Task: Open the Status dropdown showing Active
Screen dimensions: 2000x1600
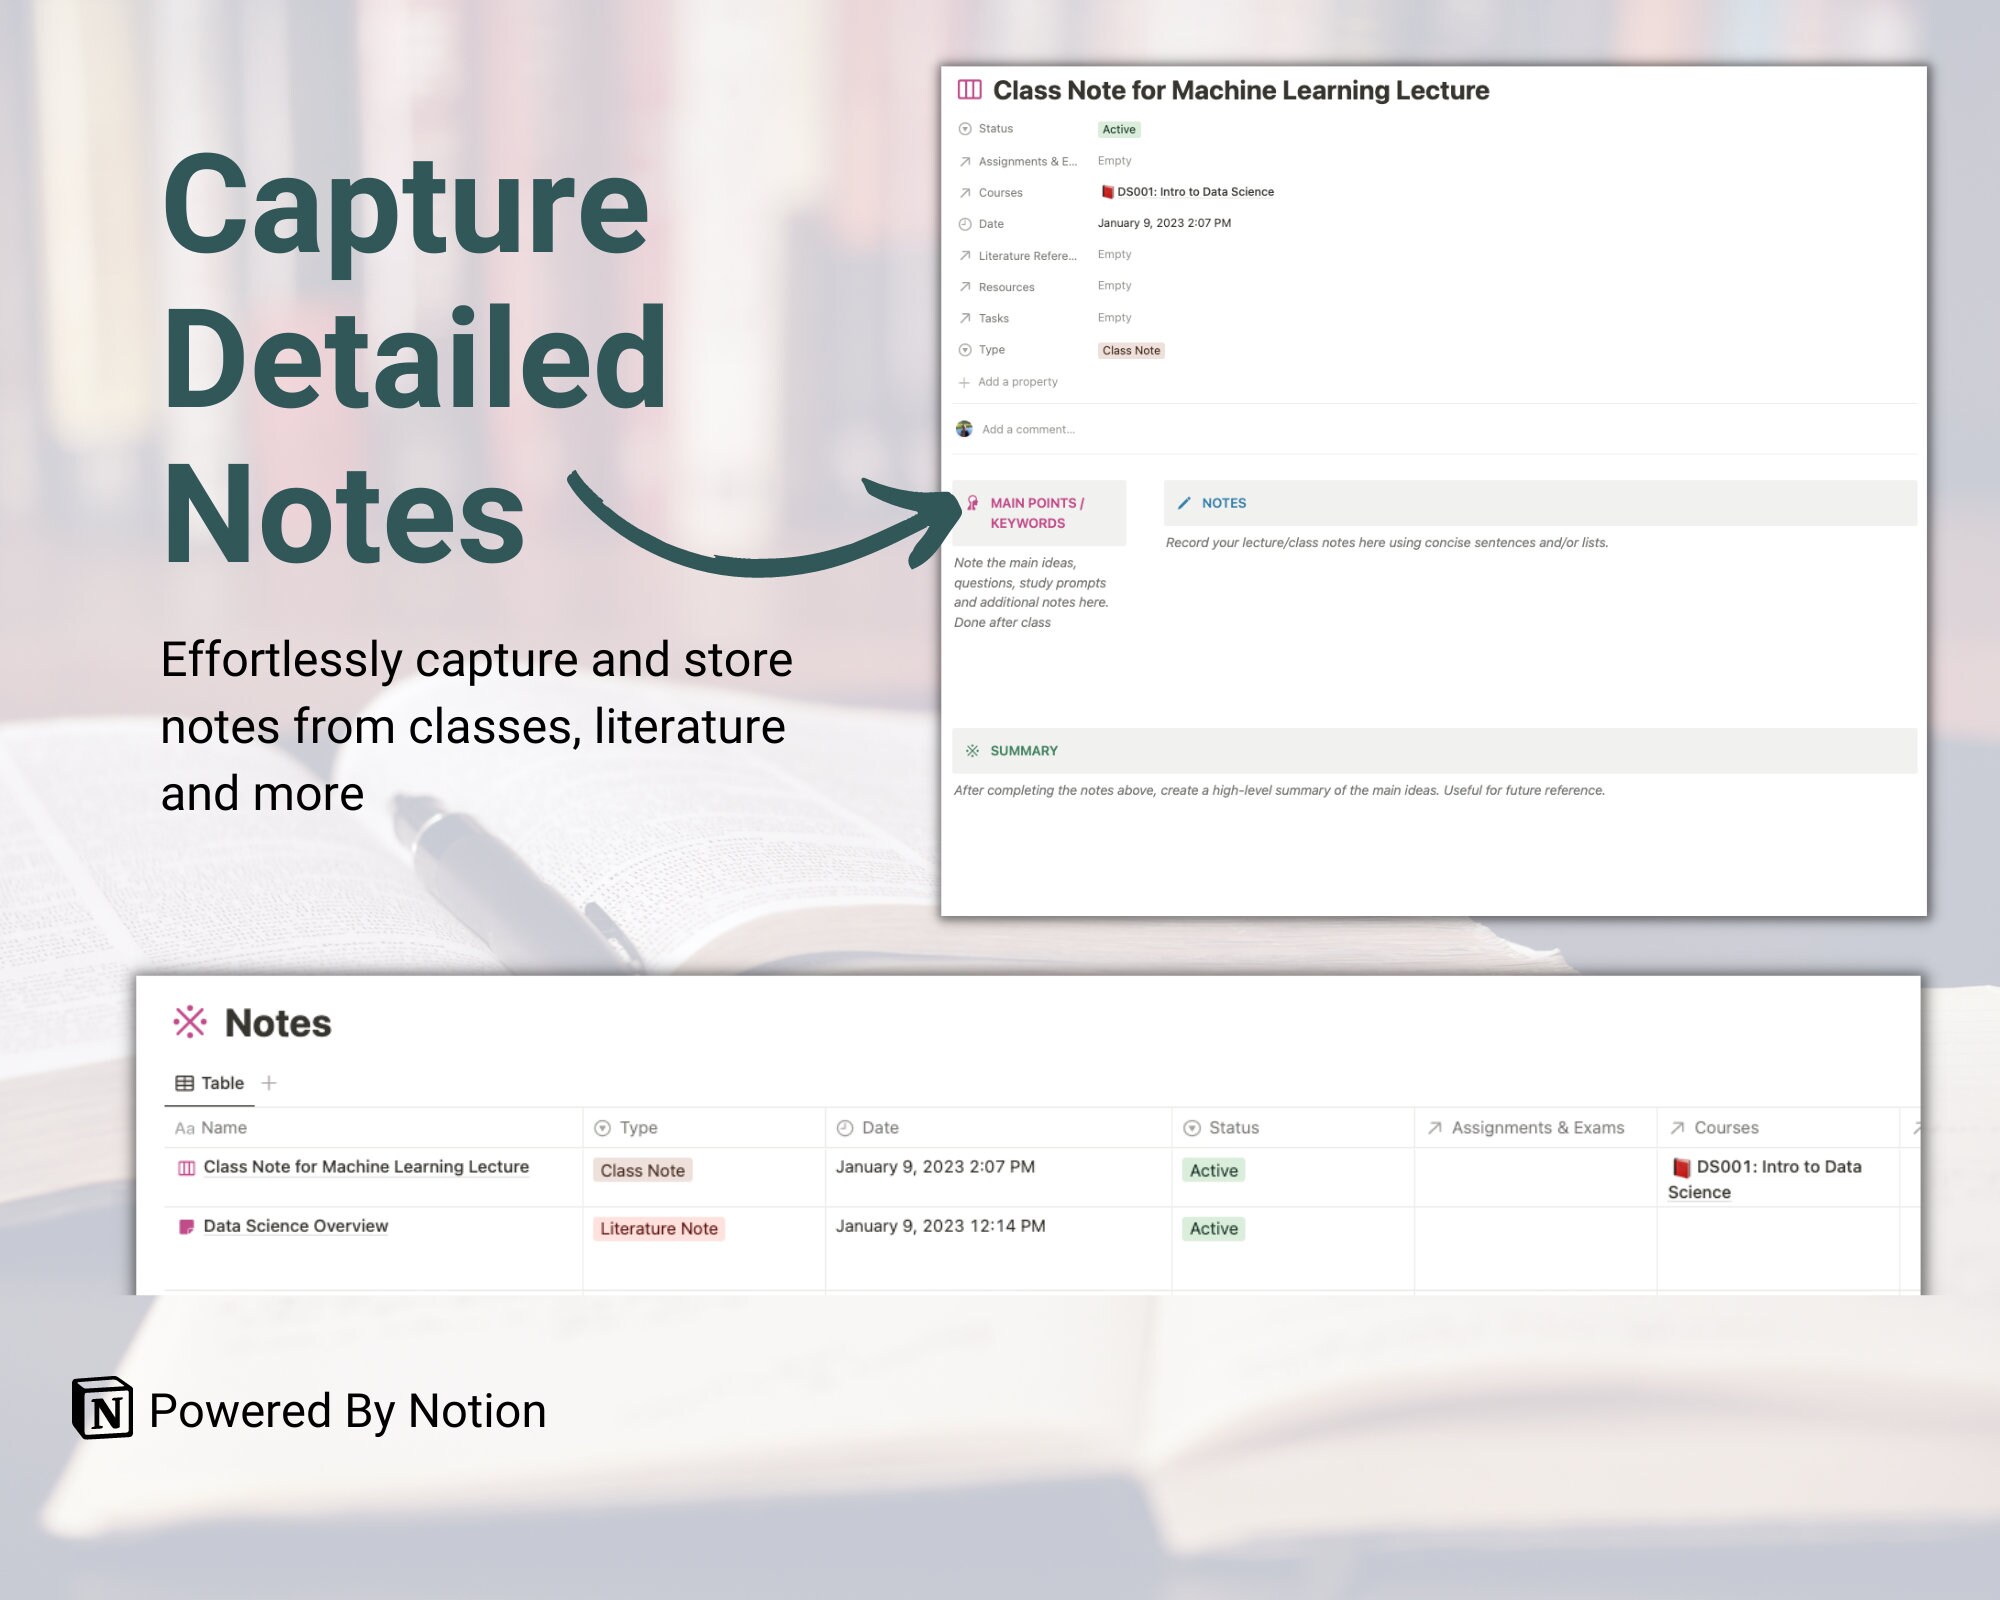Action: pos(1118,129)
